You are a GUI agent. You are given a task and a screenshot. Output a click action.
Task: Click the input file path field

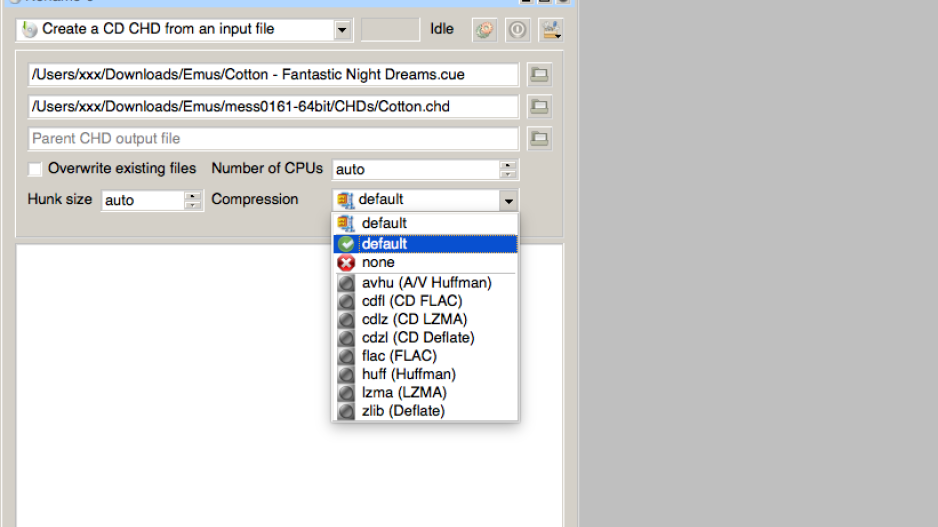(x=273, y=75)
